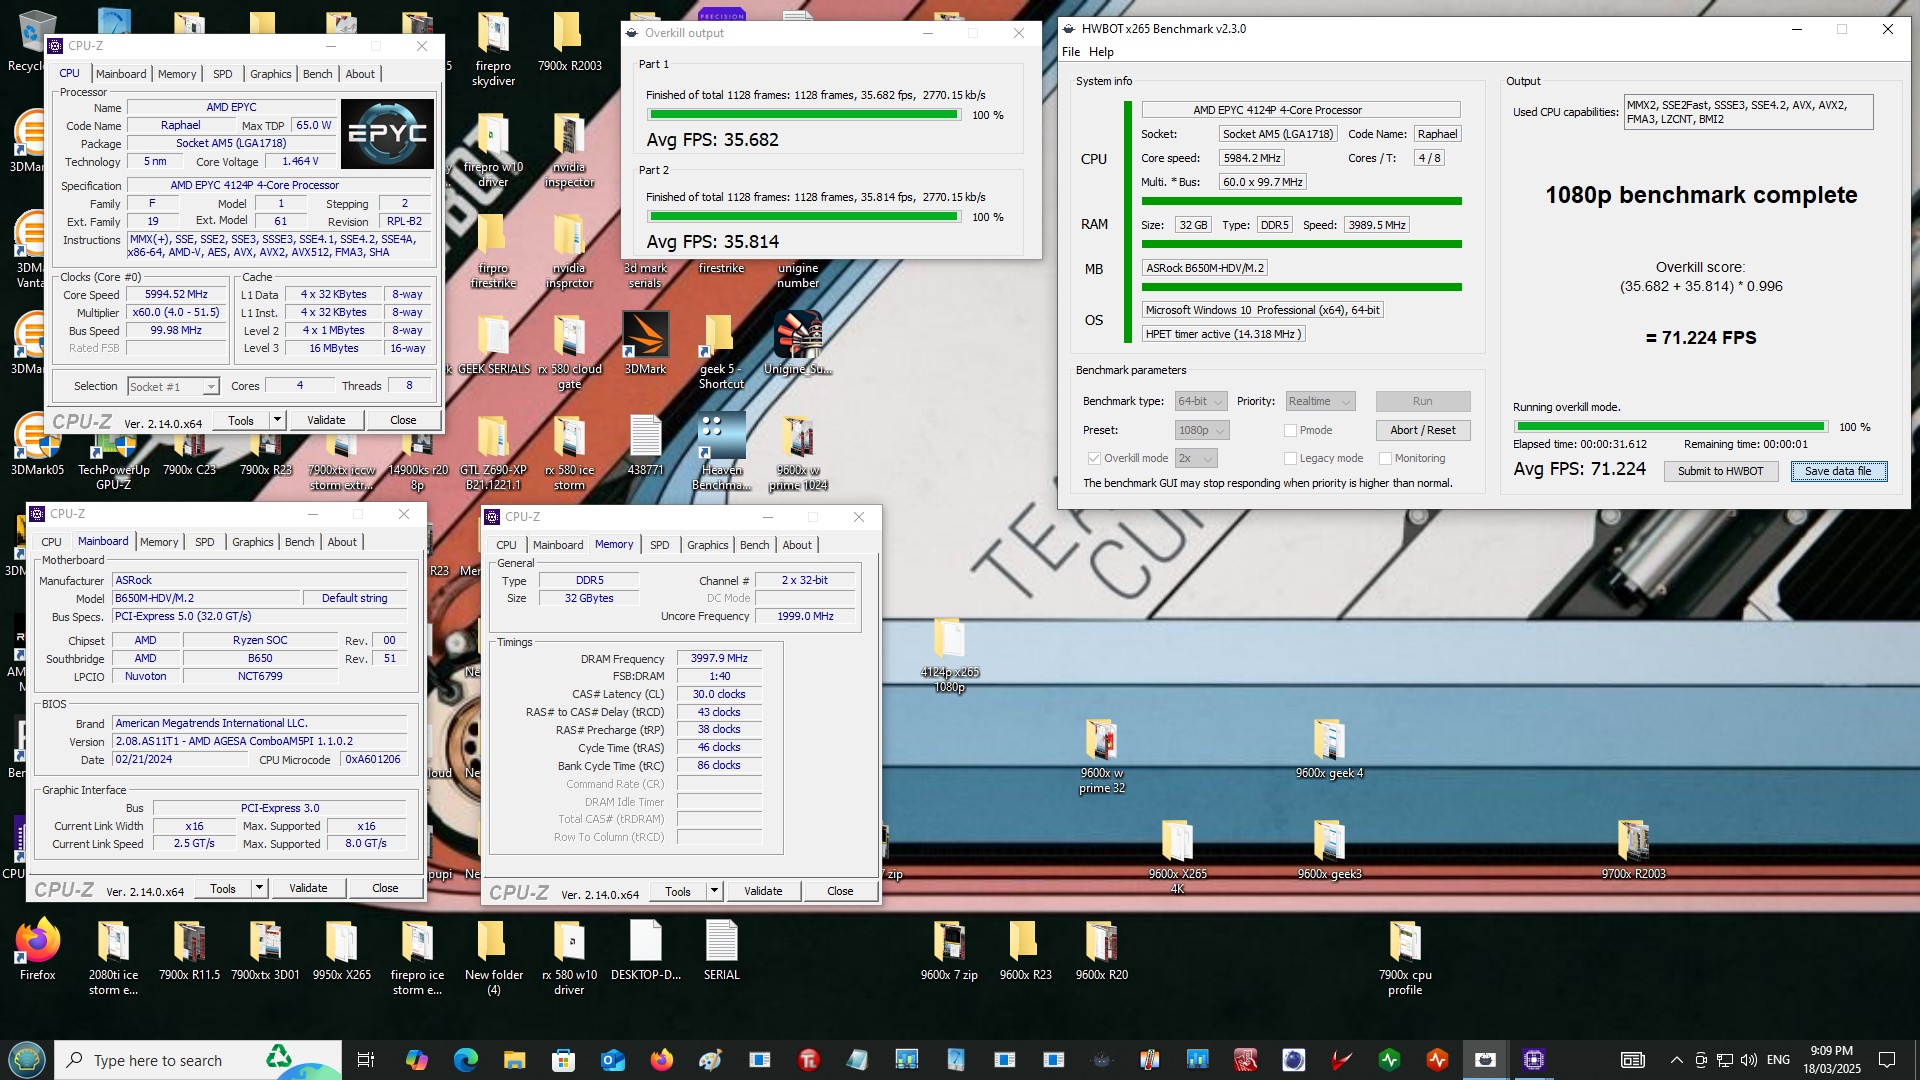The image size is (1920, 1080).
Task: Open the Preset 1080p dropdown
Action: 1201,430
